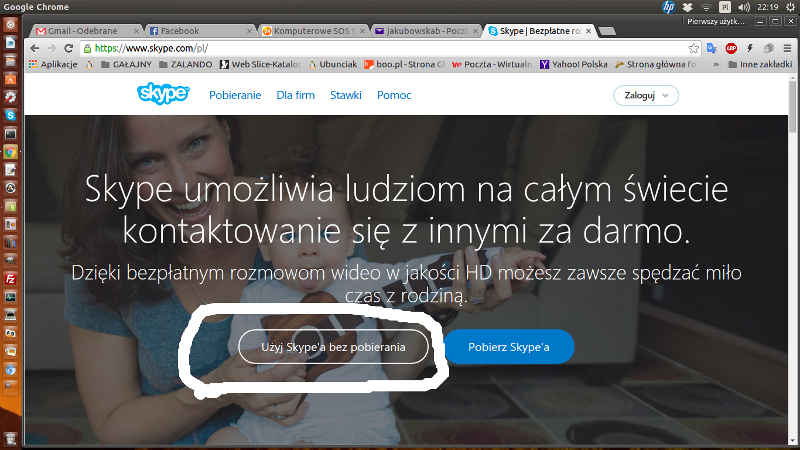Launch LibreOffice Writer from the dock

coord(10,42)
